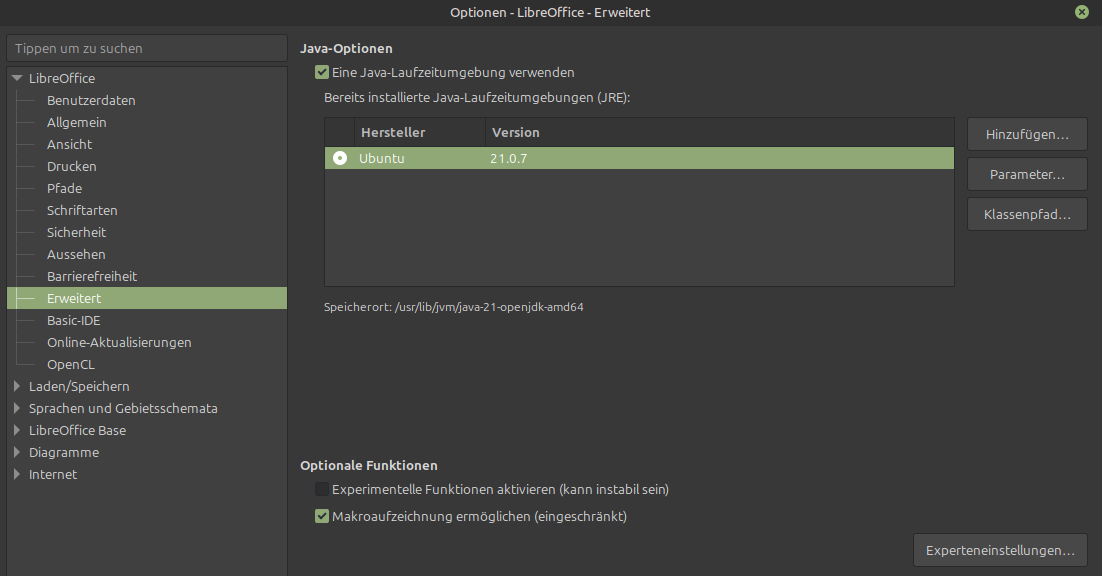
Task: Expand the LibreOffice Base node
Action: 17,430
